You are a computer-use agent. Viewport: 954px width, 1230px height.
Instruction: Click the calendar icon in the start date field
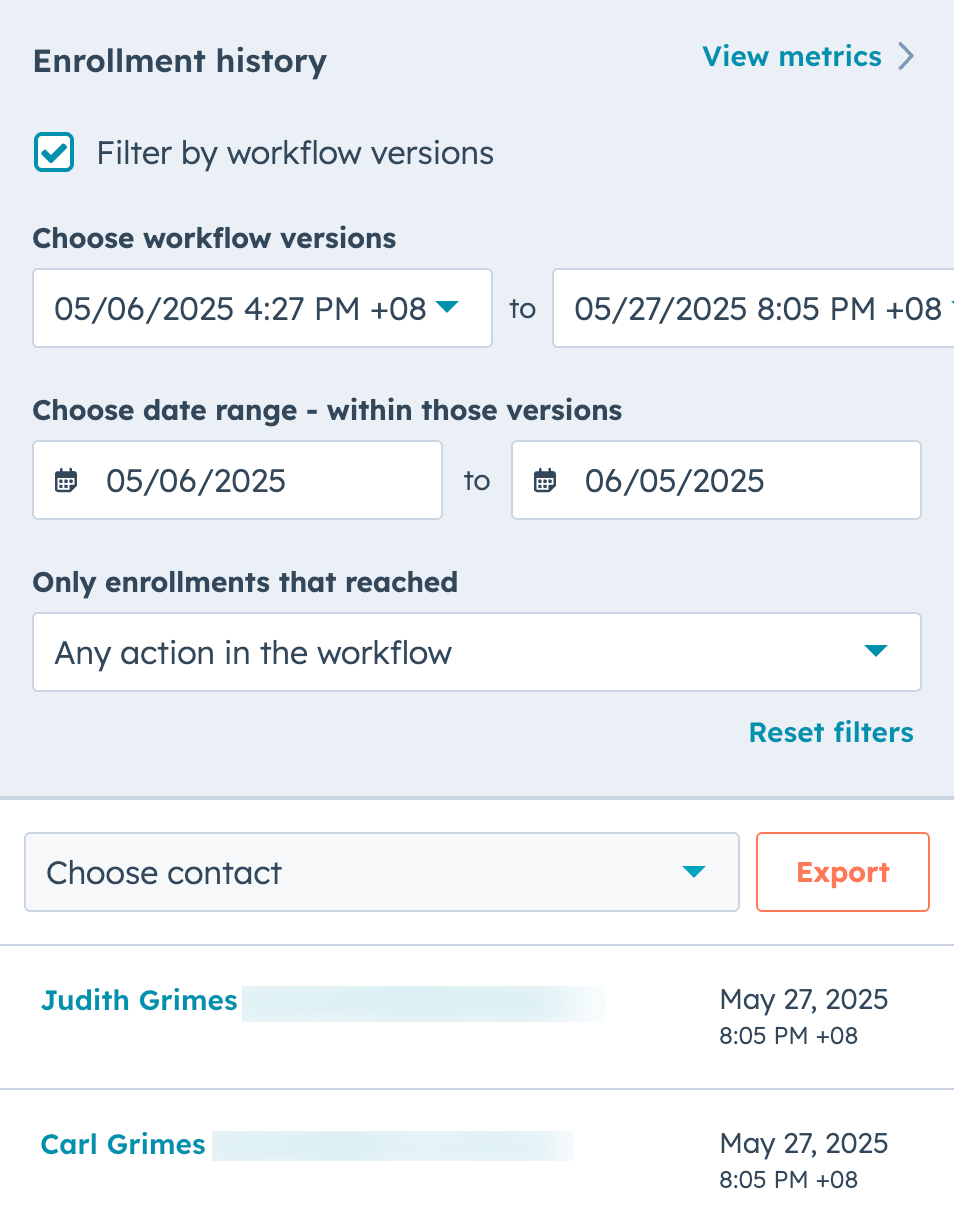[x=65, y=480]
